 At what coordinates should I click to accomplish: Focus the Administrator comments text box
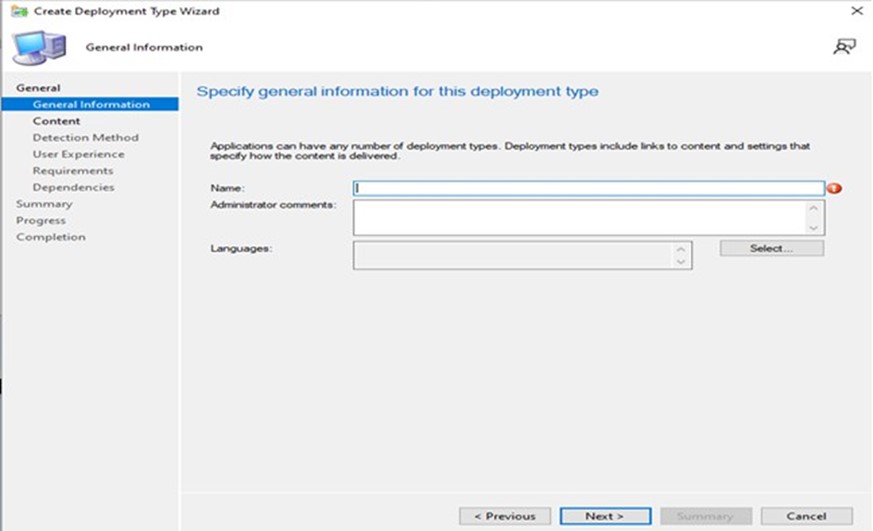tap(580, 217)
